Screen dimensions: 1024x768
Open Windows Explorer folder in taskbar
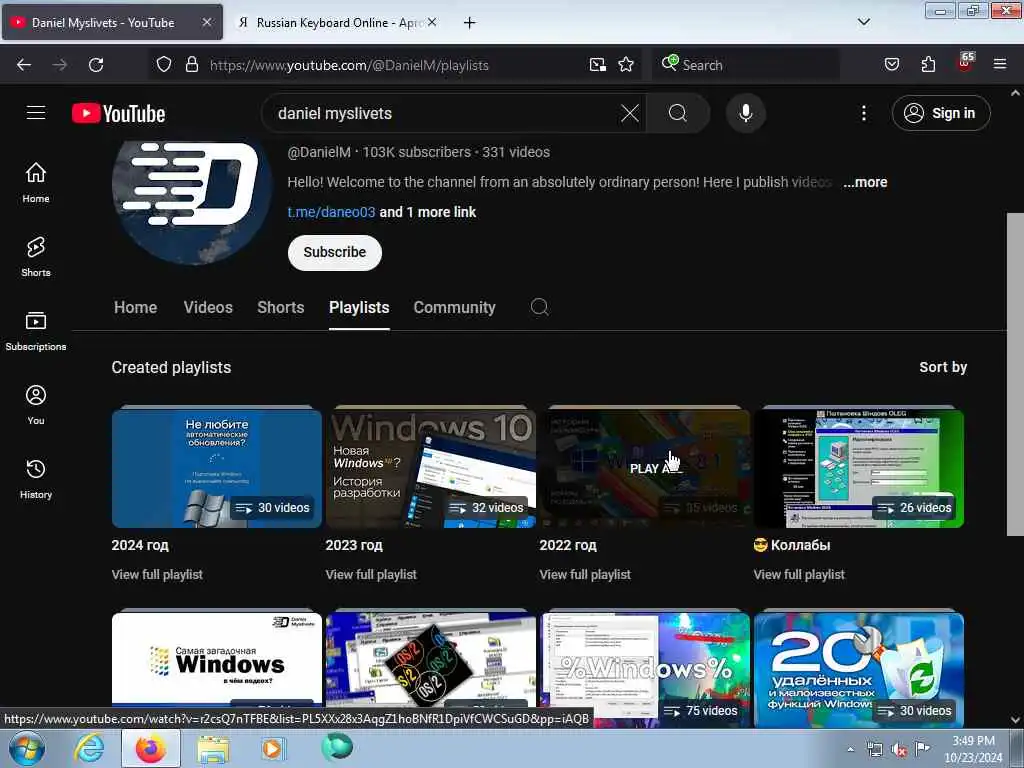coord(213,748)
